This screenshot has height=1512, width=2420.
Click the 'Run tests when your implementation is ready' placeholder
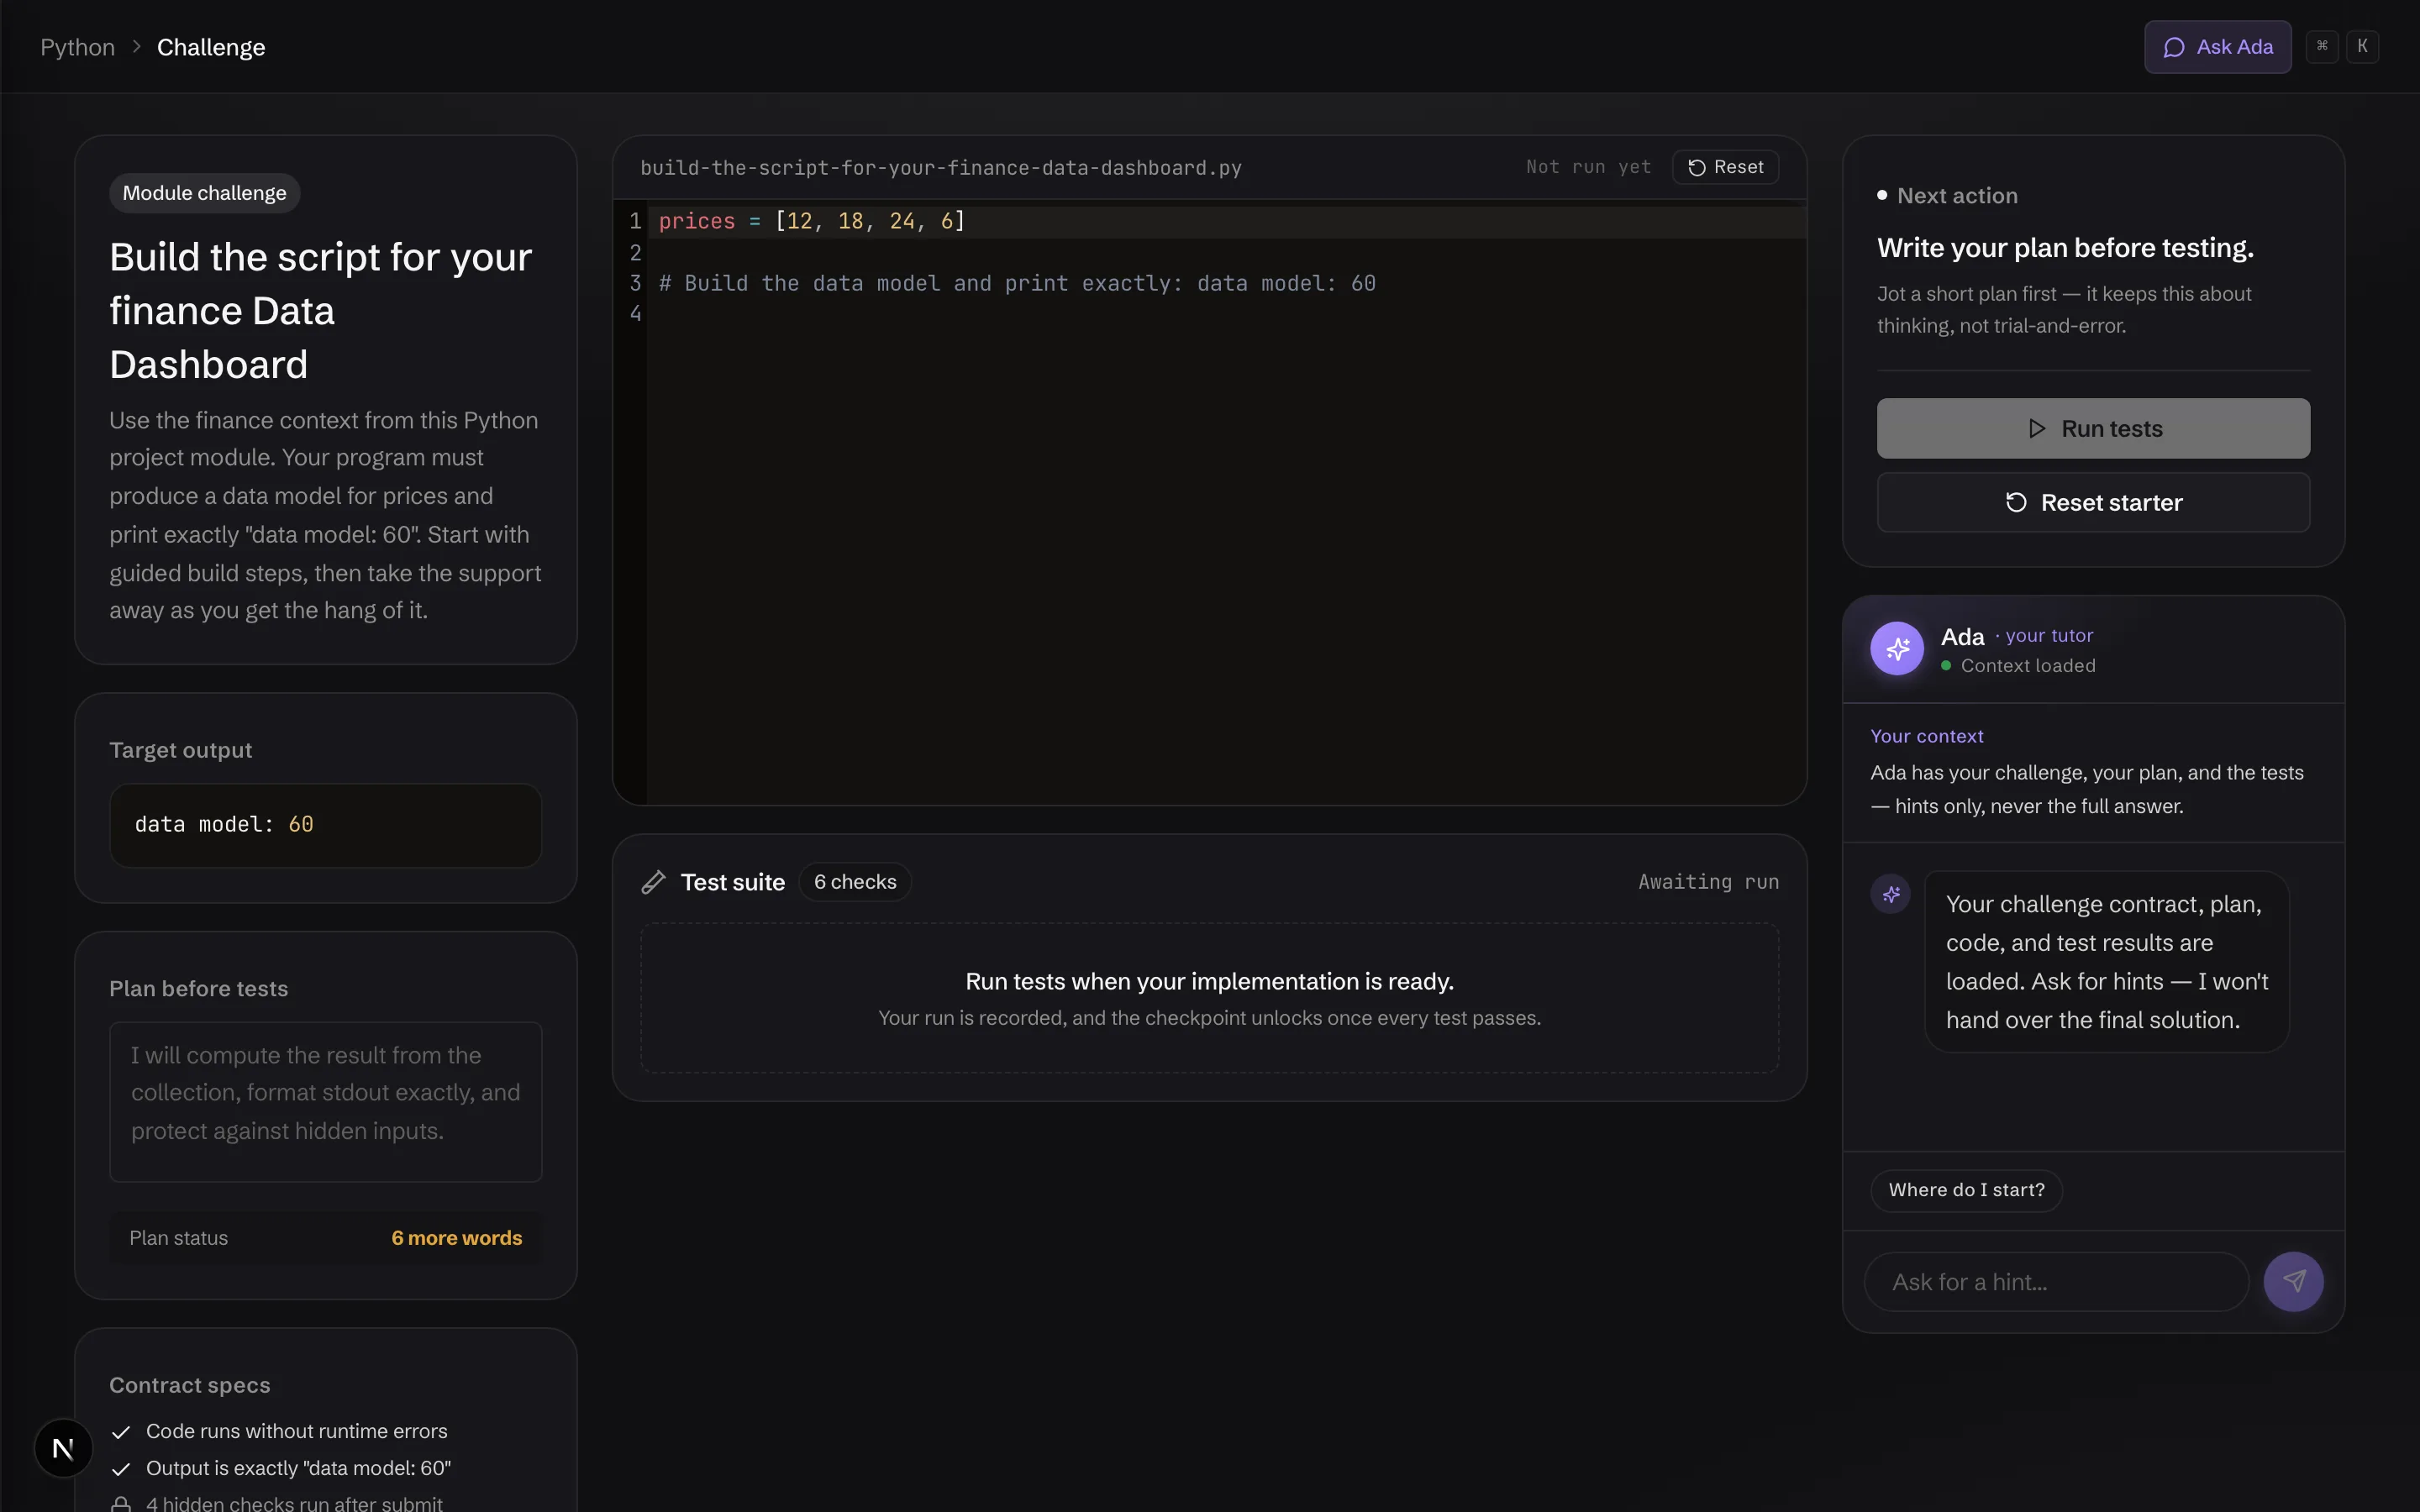pos(1209,998)
